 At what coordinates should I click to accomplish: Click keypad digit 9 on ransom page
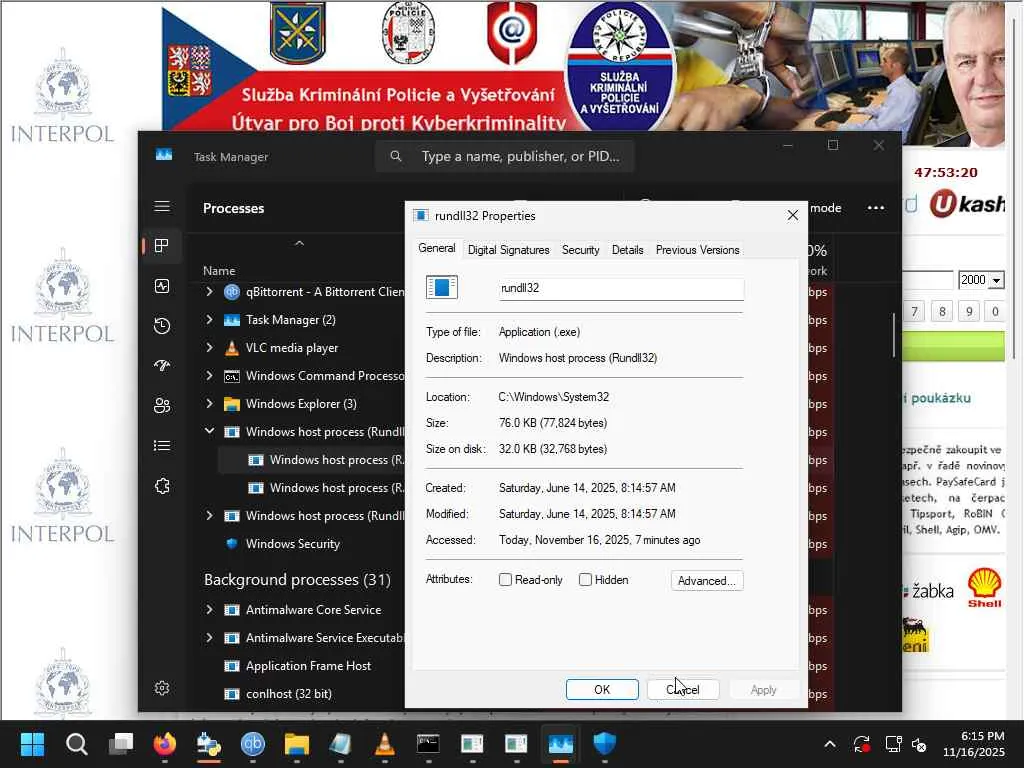point(969,312)
